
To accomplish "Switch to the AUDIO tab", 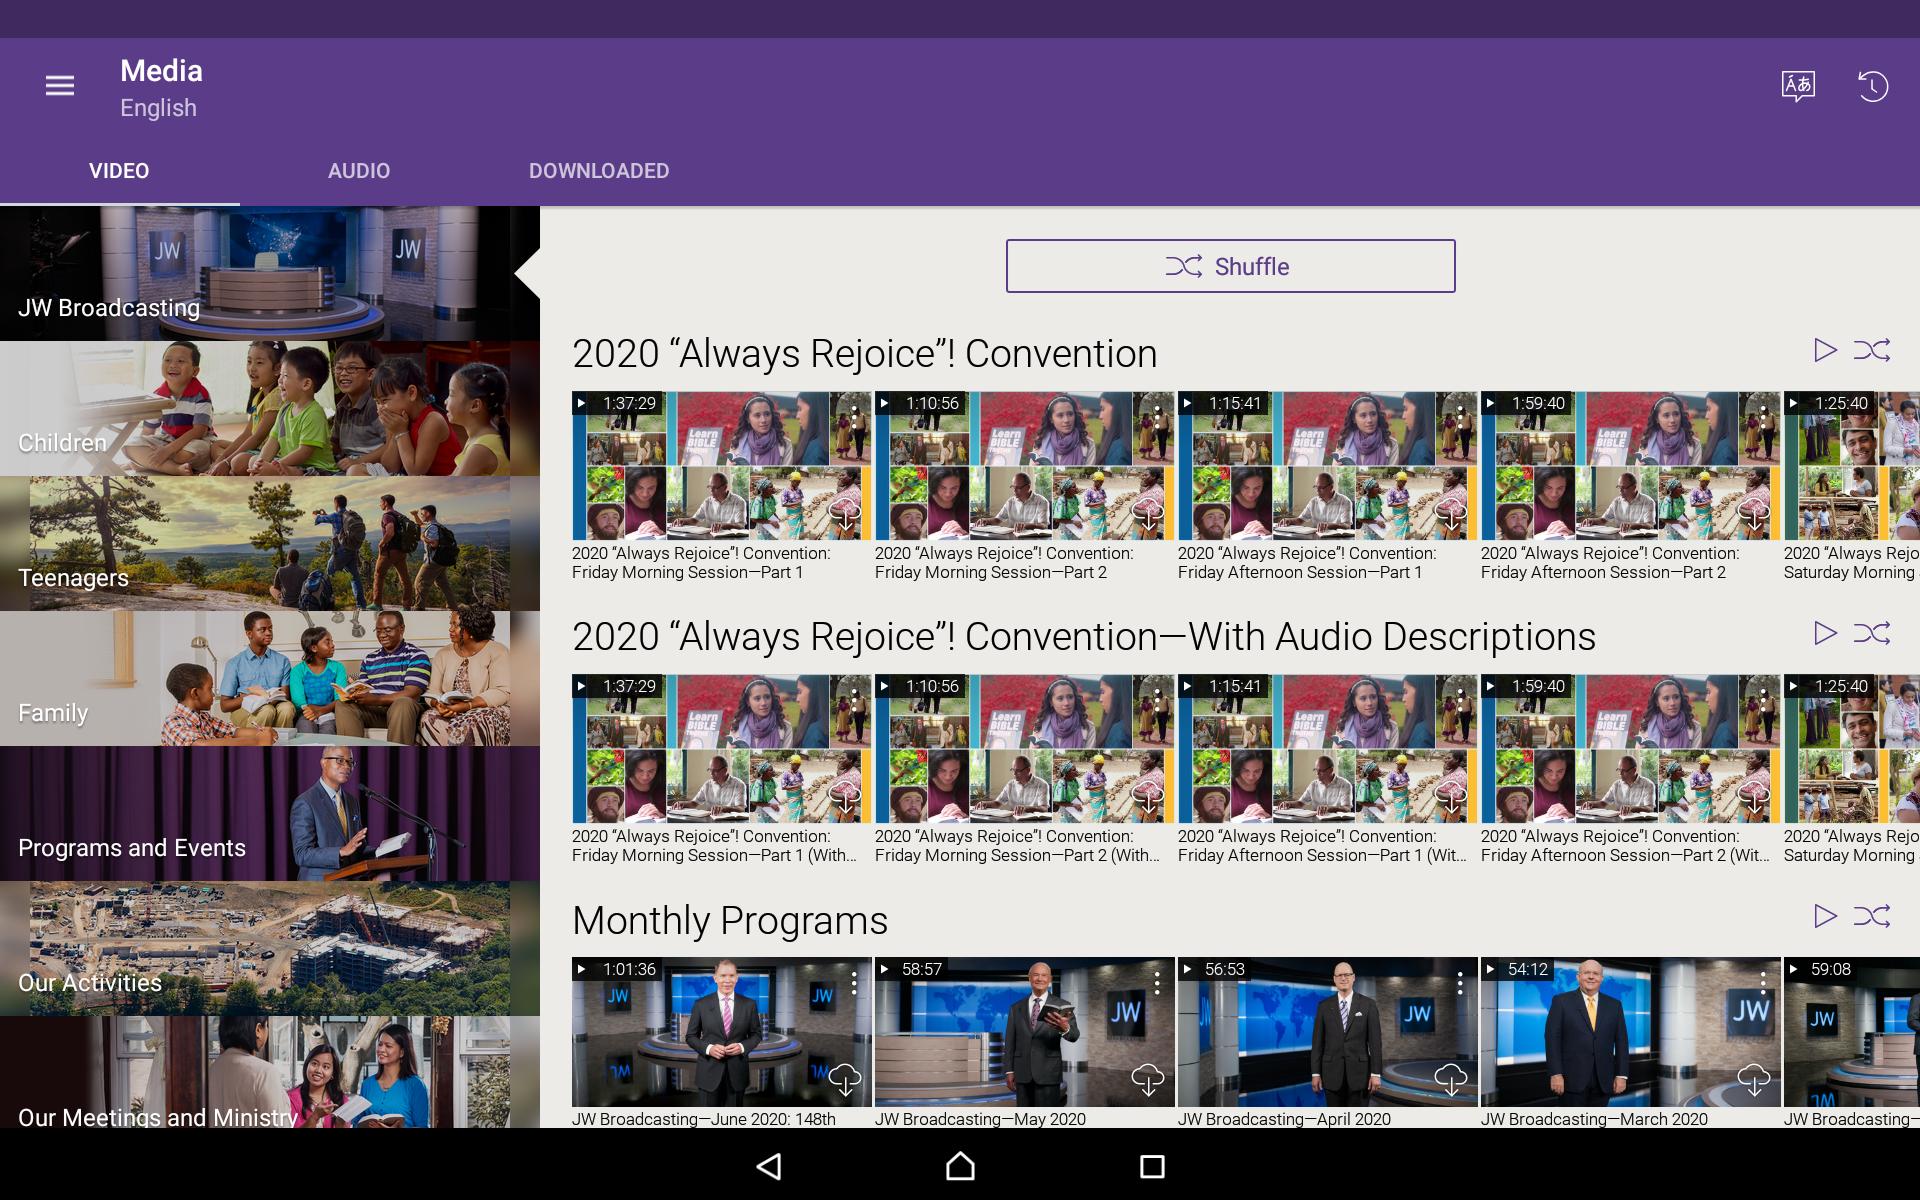I will (x=359, y=171).
